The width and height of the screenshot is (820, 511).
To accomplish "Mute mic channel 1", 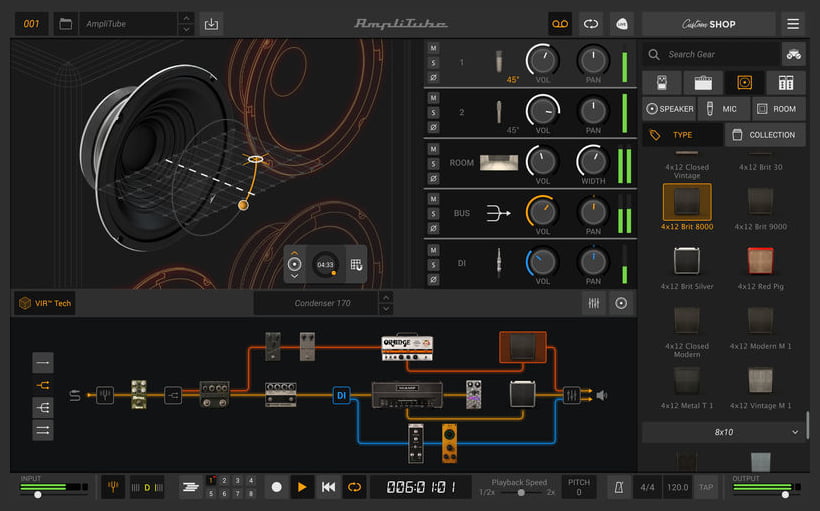I will tap(433, 48).
